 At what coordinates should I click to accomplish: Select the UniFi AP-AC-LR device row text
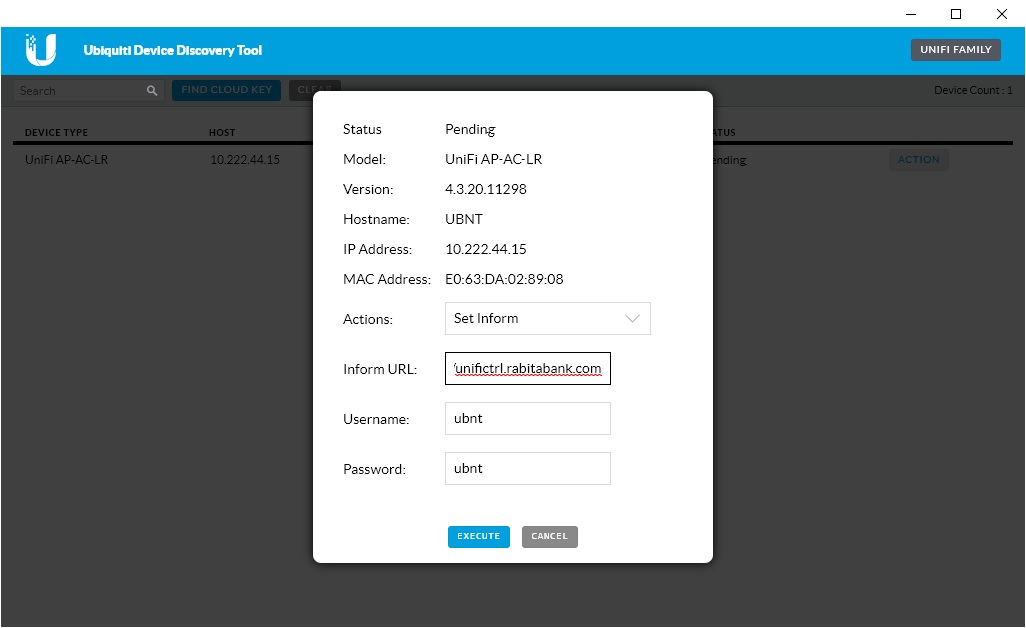point(66,160)
